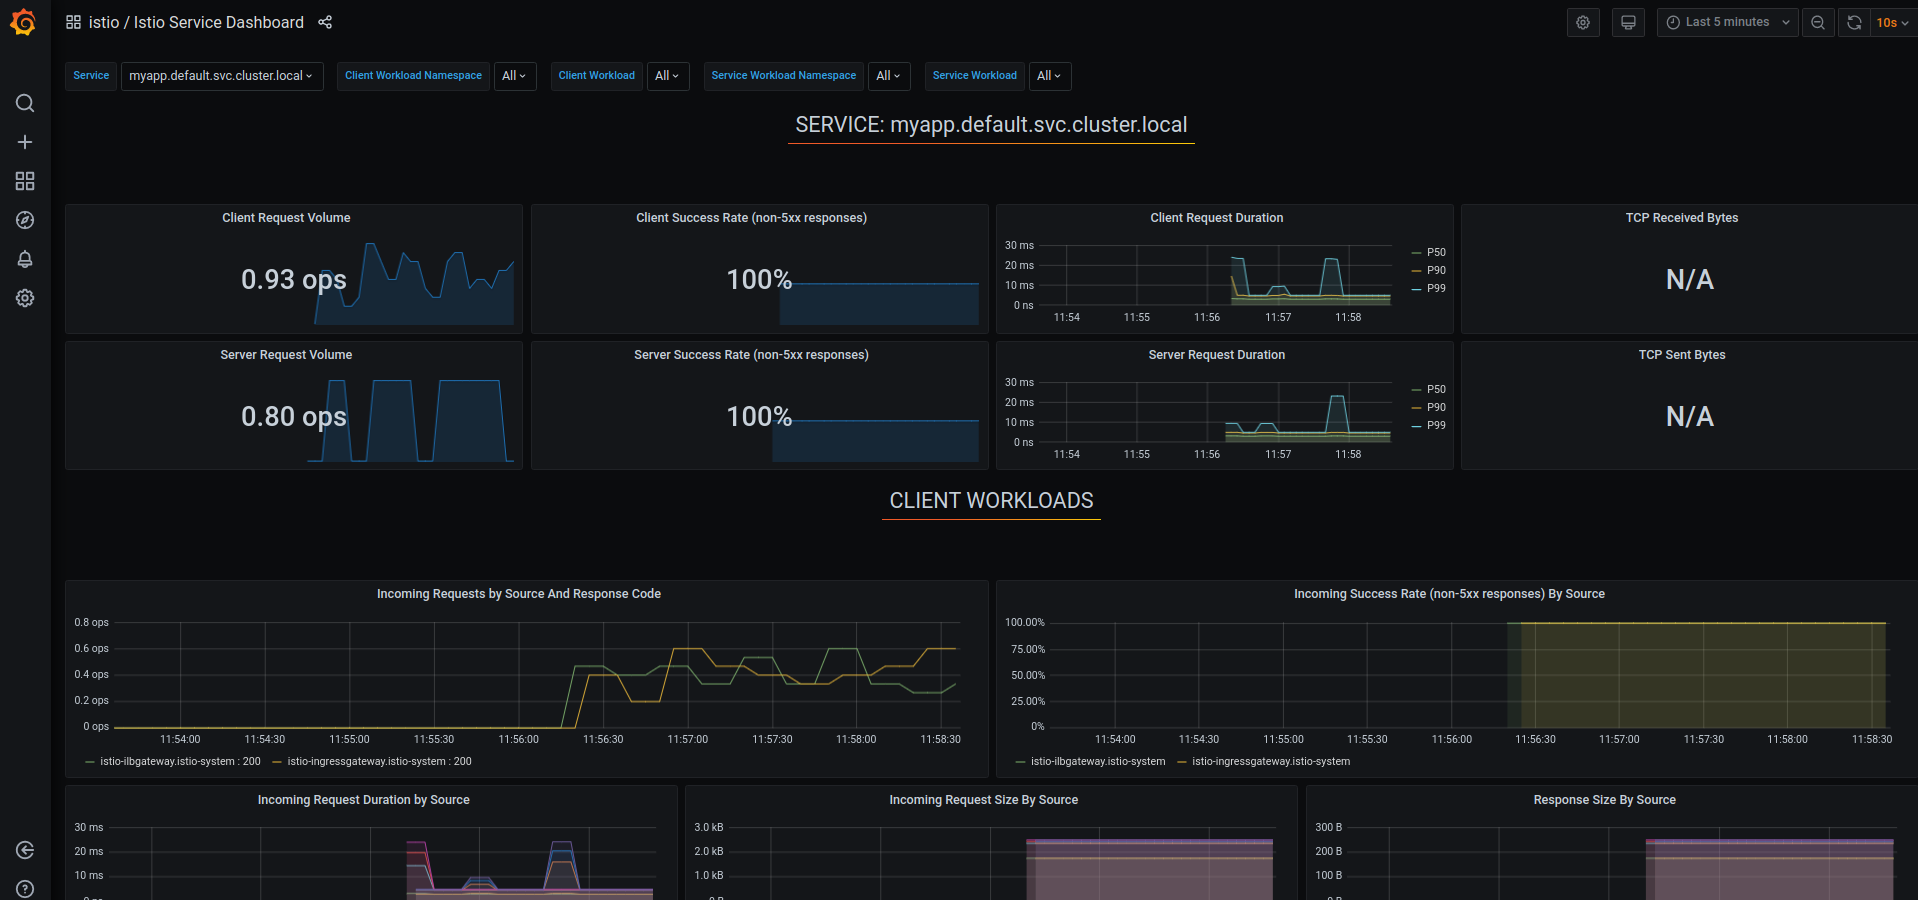
Task: Refresh the dashboard using the refresh icon
Action: (x=1854, y=22)
